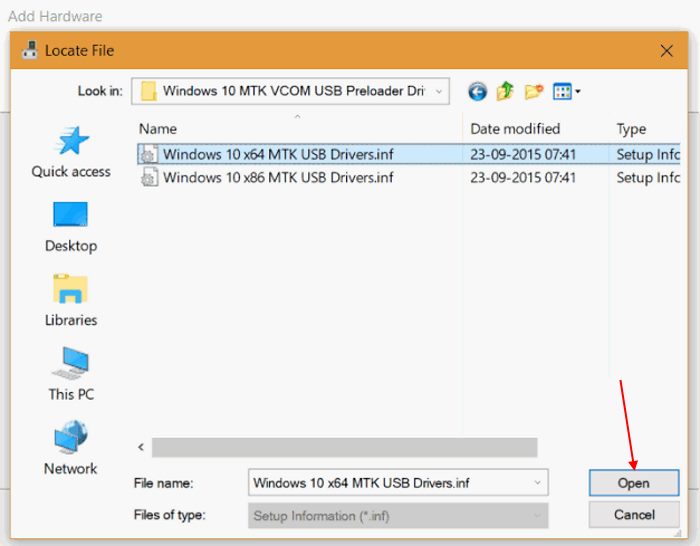
Task: Sort files by Name column
Action: point(158,129)
